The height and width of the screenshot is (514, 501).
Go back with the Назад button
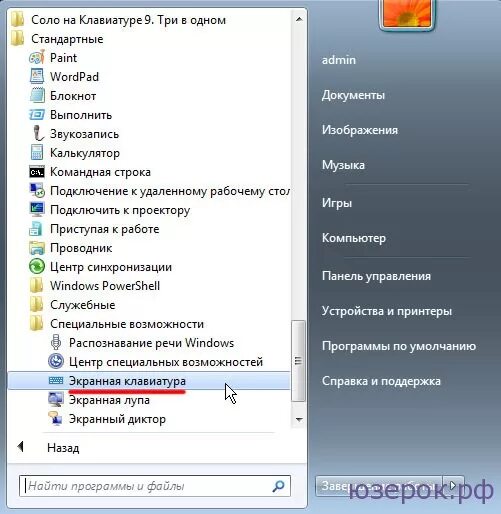tap(63, 448)
